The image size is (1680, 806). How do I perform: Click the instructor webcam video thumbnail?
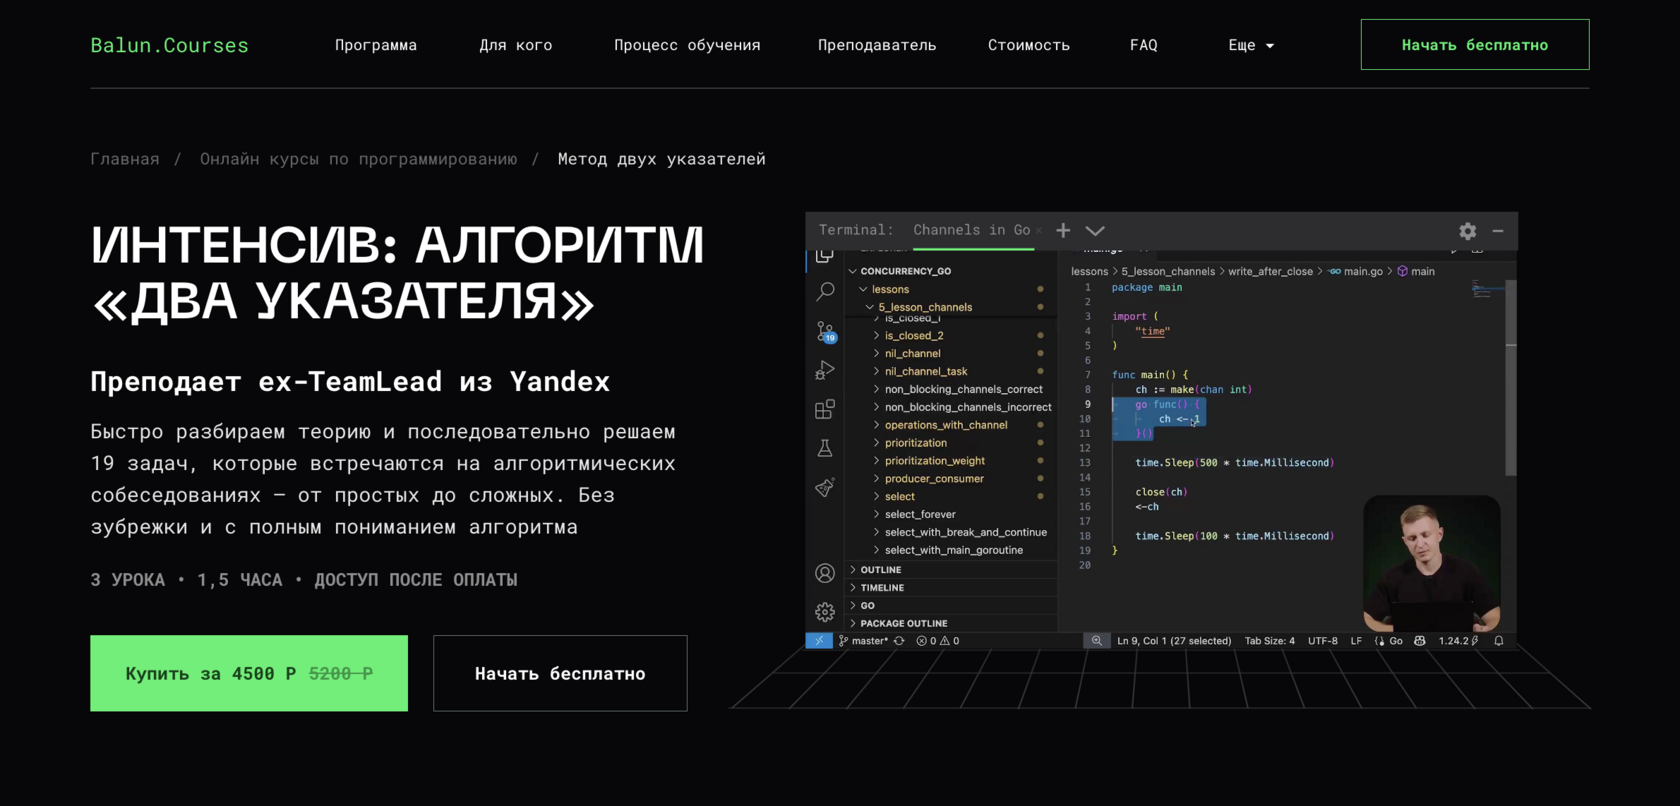[x=1431, y=563]
